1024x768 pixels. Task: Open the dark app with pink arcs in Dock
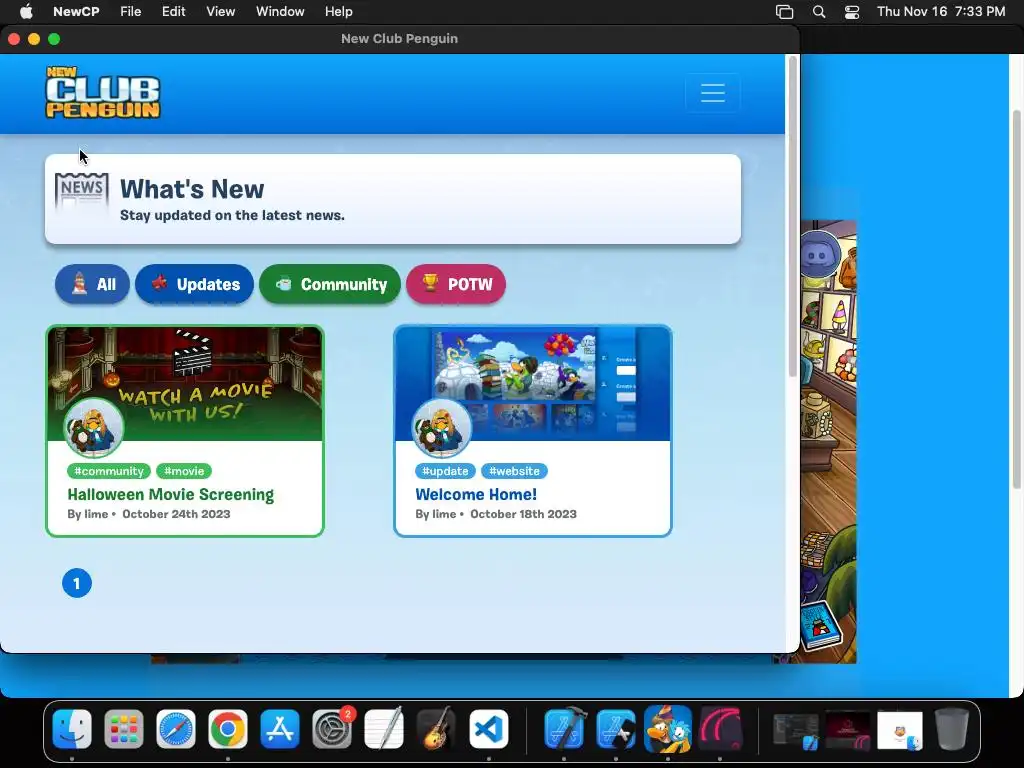(720, 729)
